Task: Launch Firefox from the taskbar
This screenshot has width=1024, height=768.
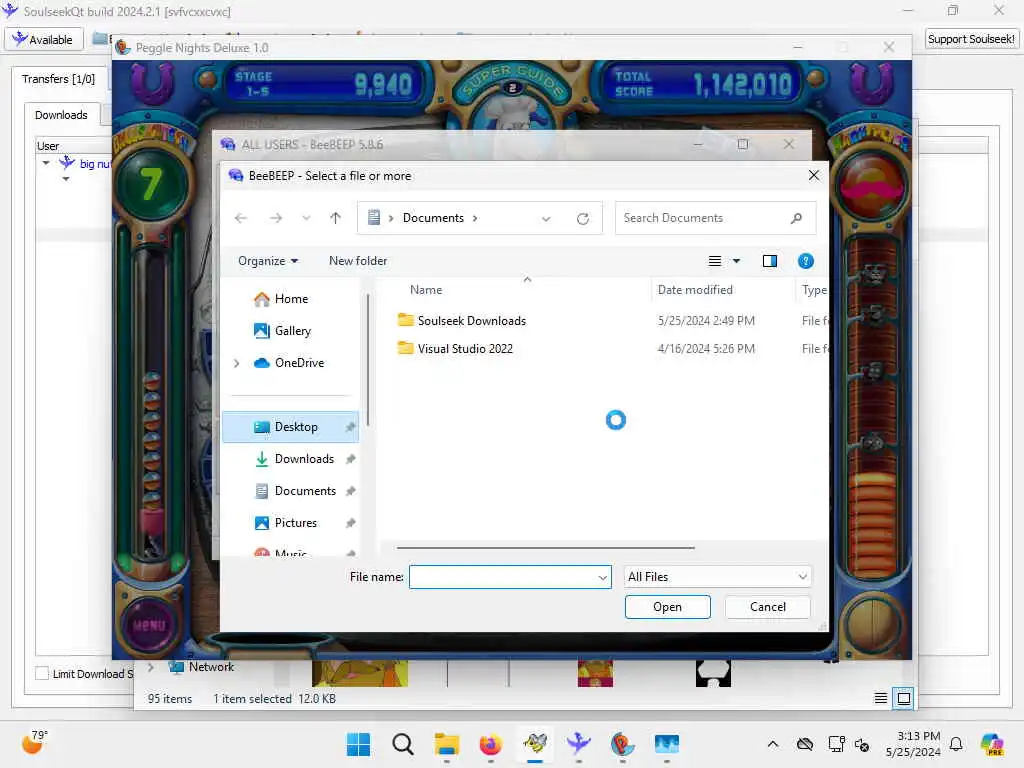Action: pos(490,744)
